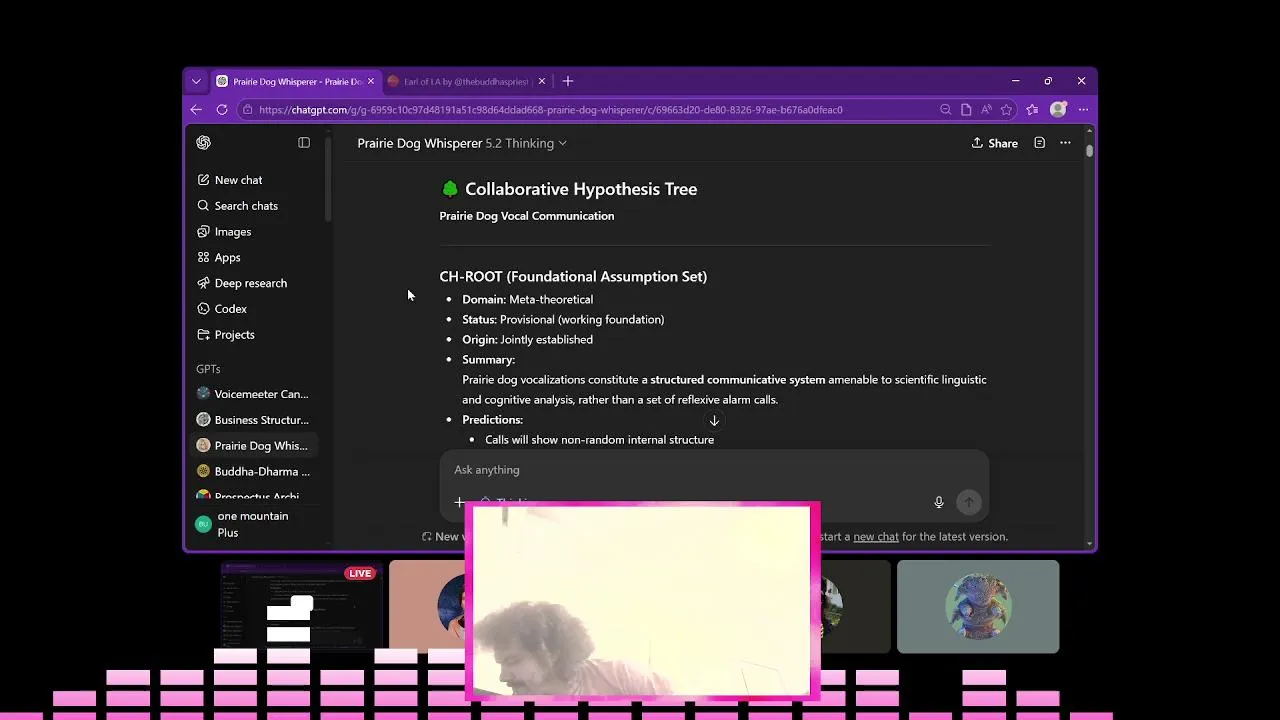The width and height of the screenshot is (1280, 720).
Task: Click the microphone dictation icon
Action: point(939,502)
